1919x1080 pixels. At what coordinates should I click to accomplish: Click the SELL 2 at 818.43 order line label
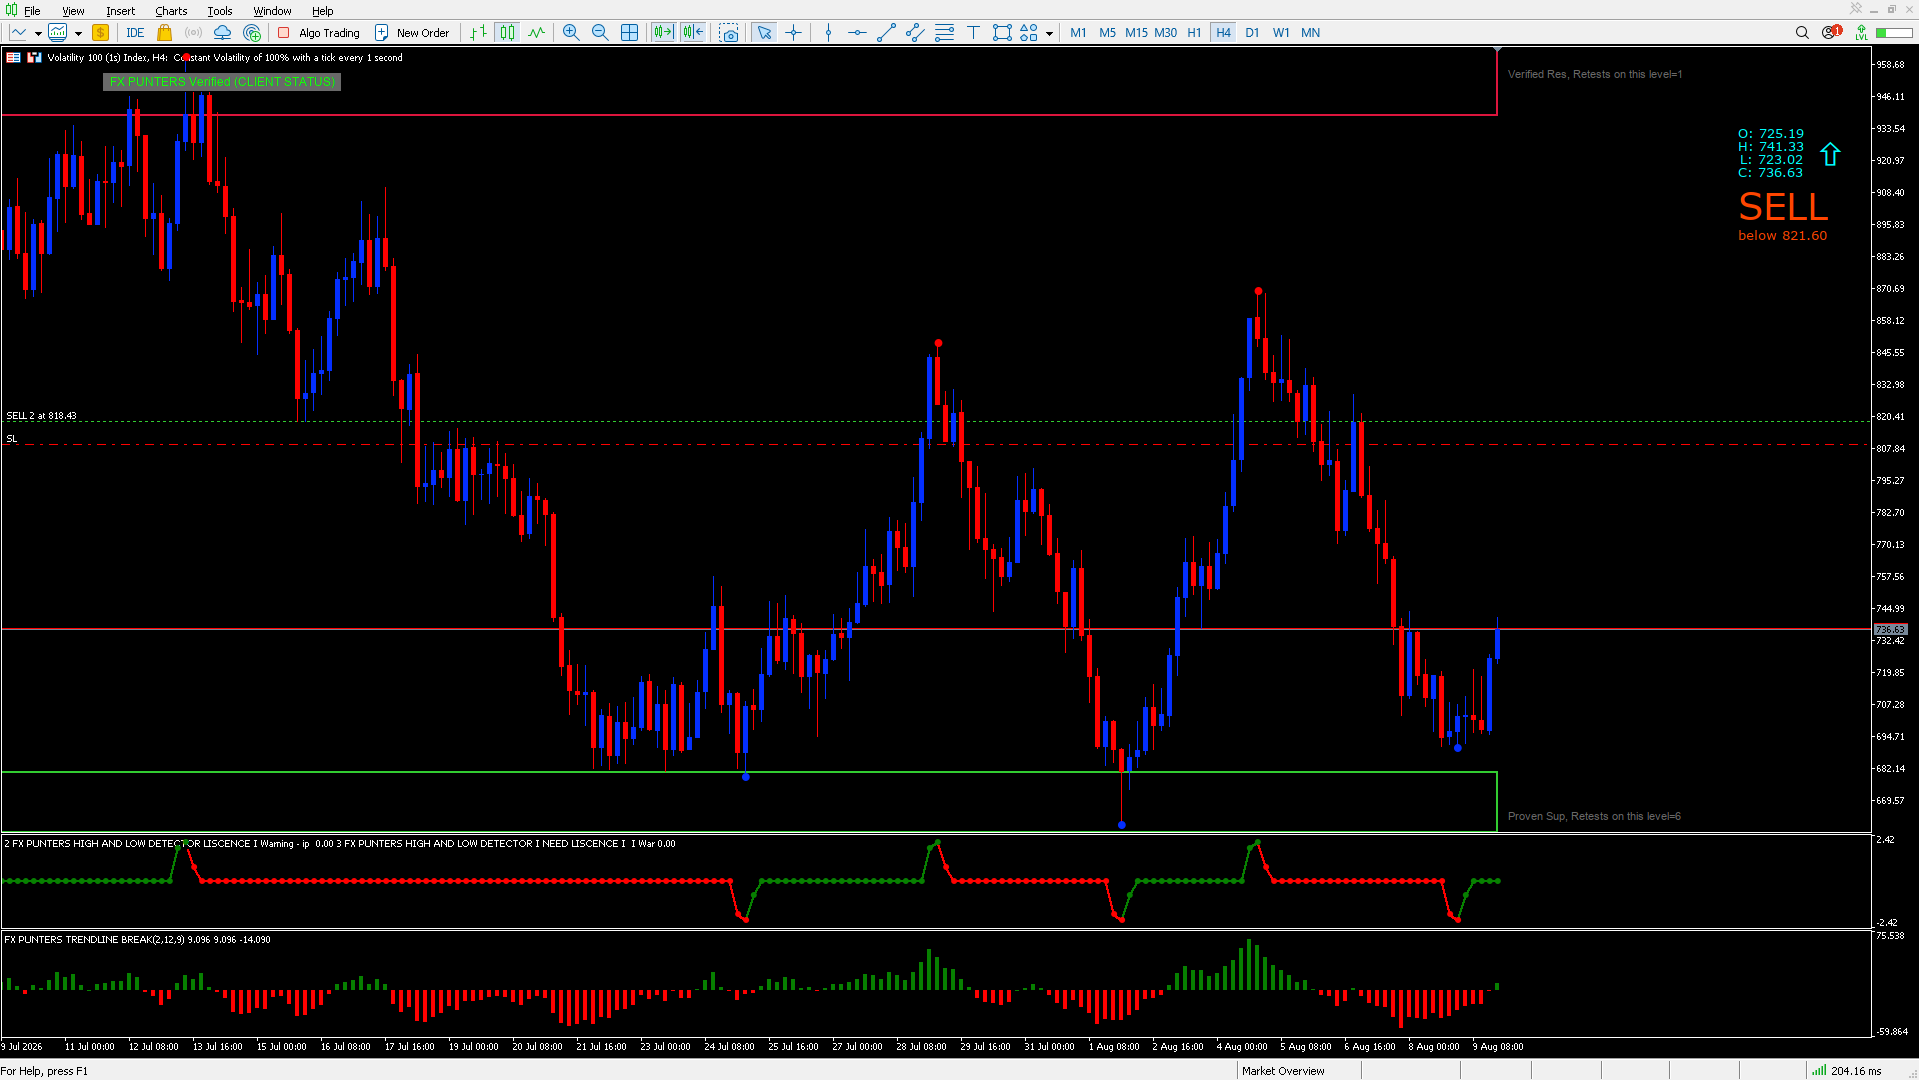pos(41,416)
